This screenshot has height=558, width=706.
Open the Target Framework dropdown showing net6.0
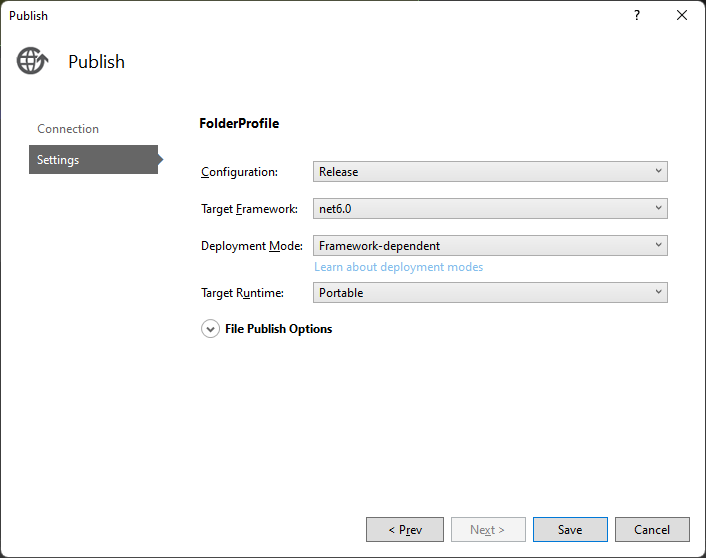[490, 209]
